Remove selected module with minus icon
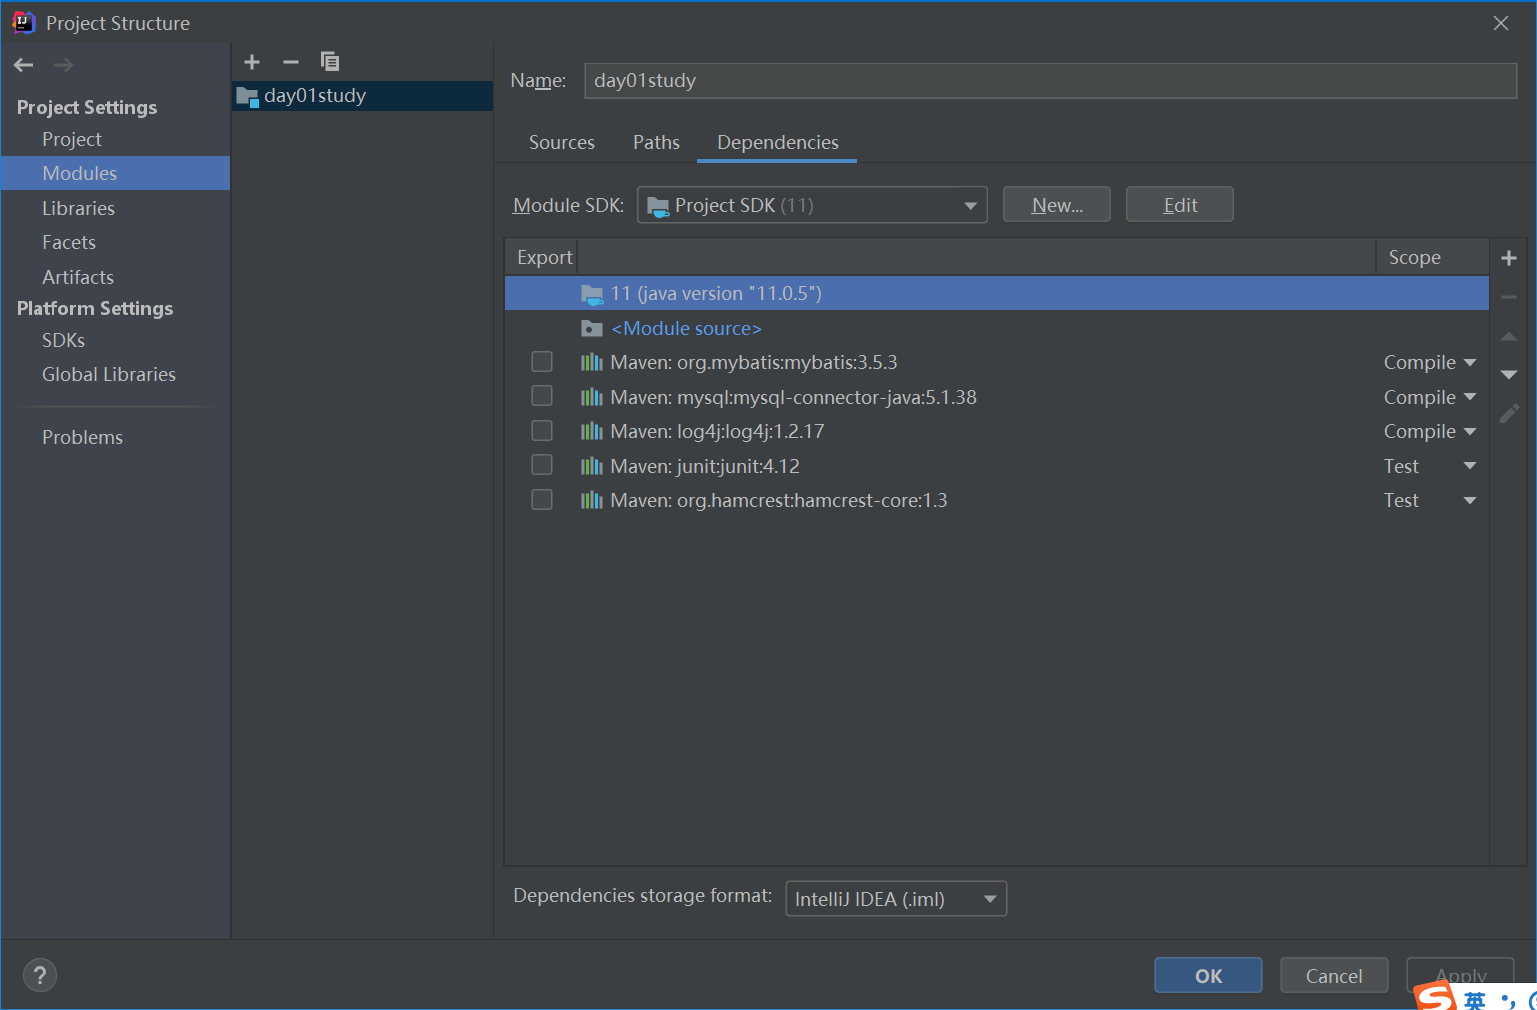 [x=291, y=62]
